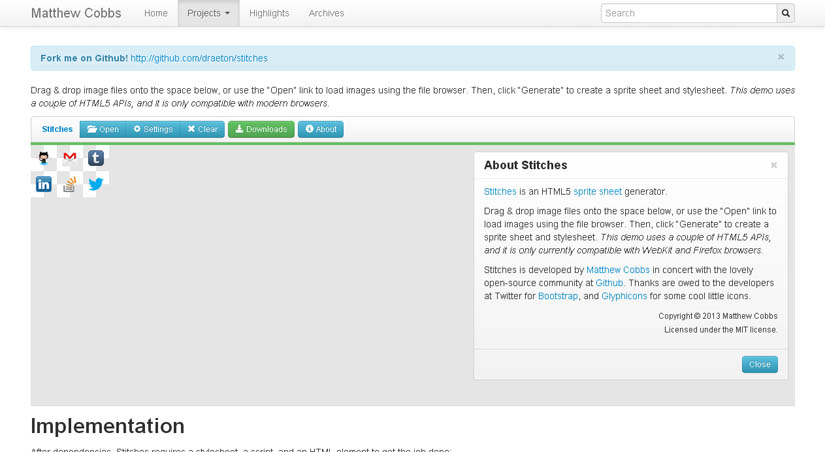Image resolution: width=825 pixels, height=452 pixels.
Task: Expand the Projects dropdown menu
Action: [208, 13]
